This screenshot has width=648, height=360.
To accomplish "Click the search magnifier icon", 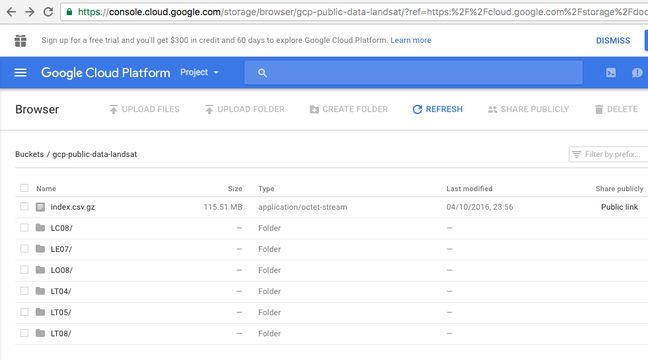I will pos(262,73).
